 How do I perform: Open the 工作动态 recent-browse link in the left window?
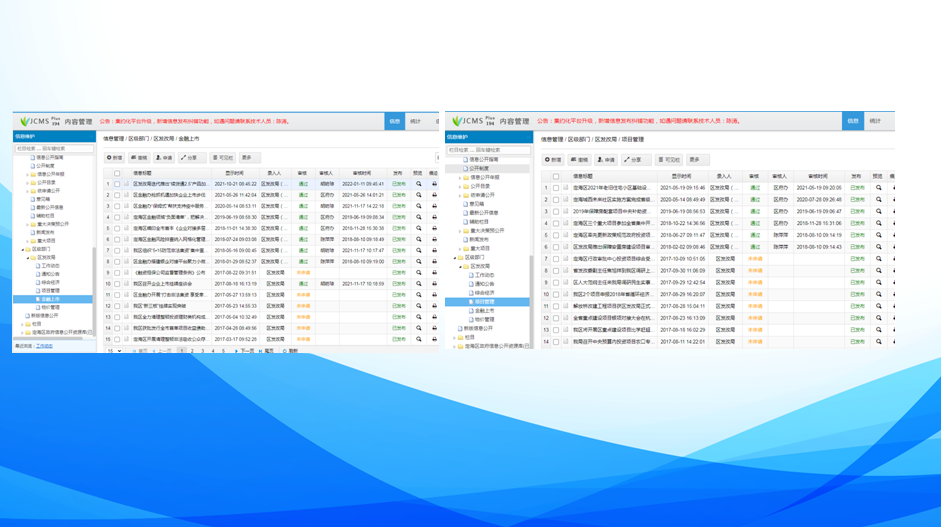(x=44, y=346)
